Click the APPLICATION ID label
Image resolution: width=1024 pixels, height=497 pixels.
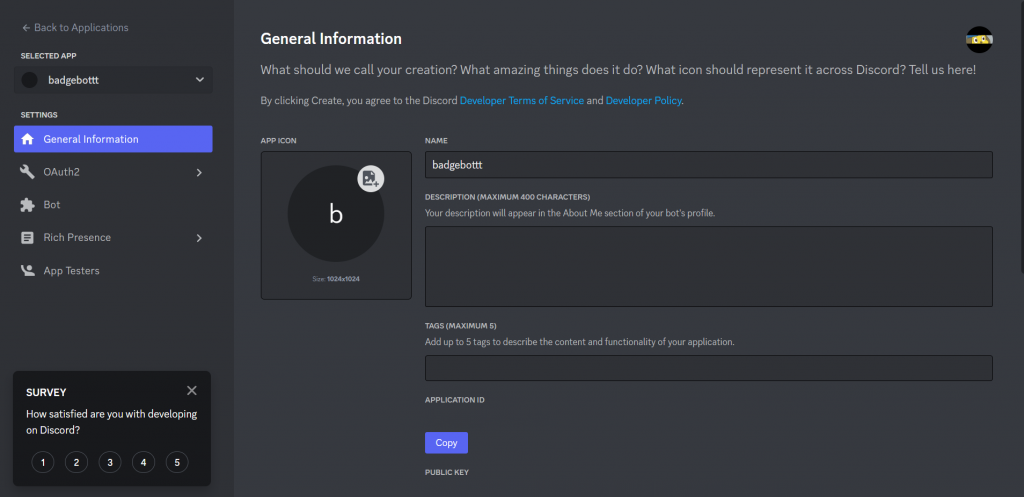[x=455, y=400]
